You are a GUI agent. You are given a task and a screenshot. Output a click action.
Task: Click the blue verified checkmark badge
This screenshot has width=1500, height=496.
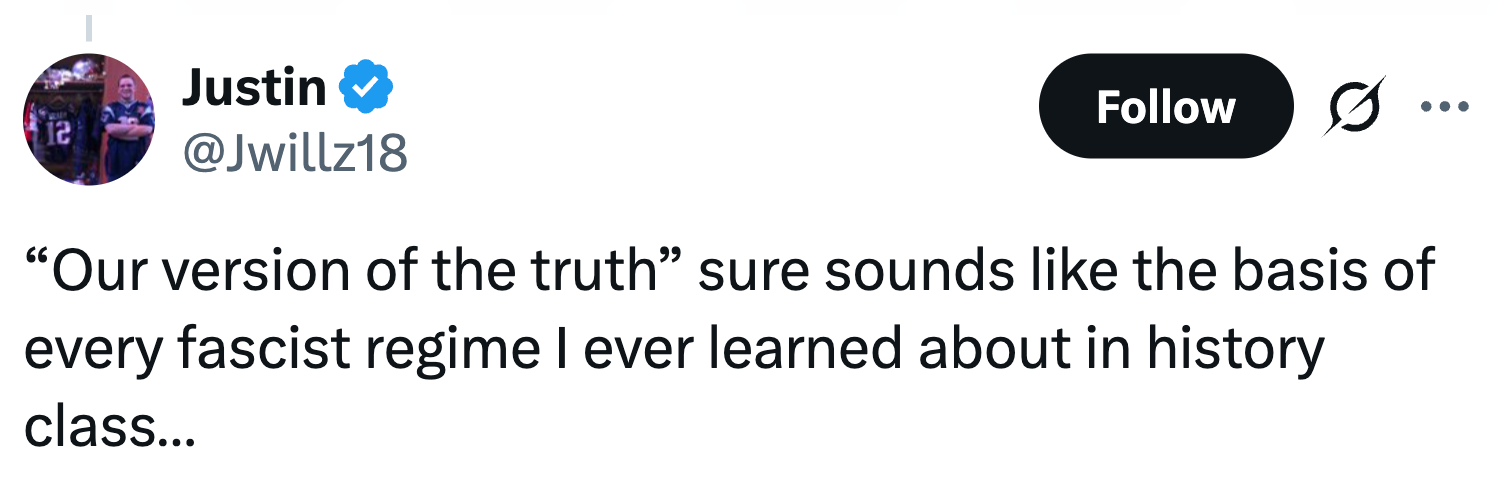coord(367,90)
